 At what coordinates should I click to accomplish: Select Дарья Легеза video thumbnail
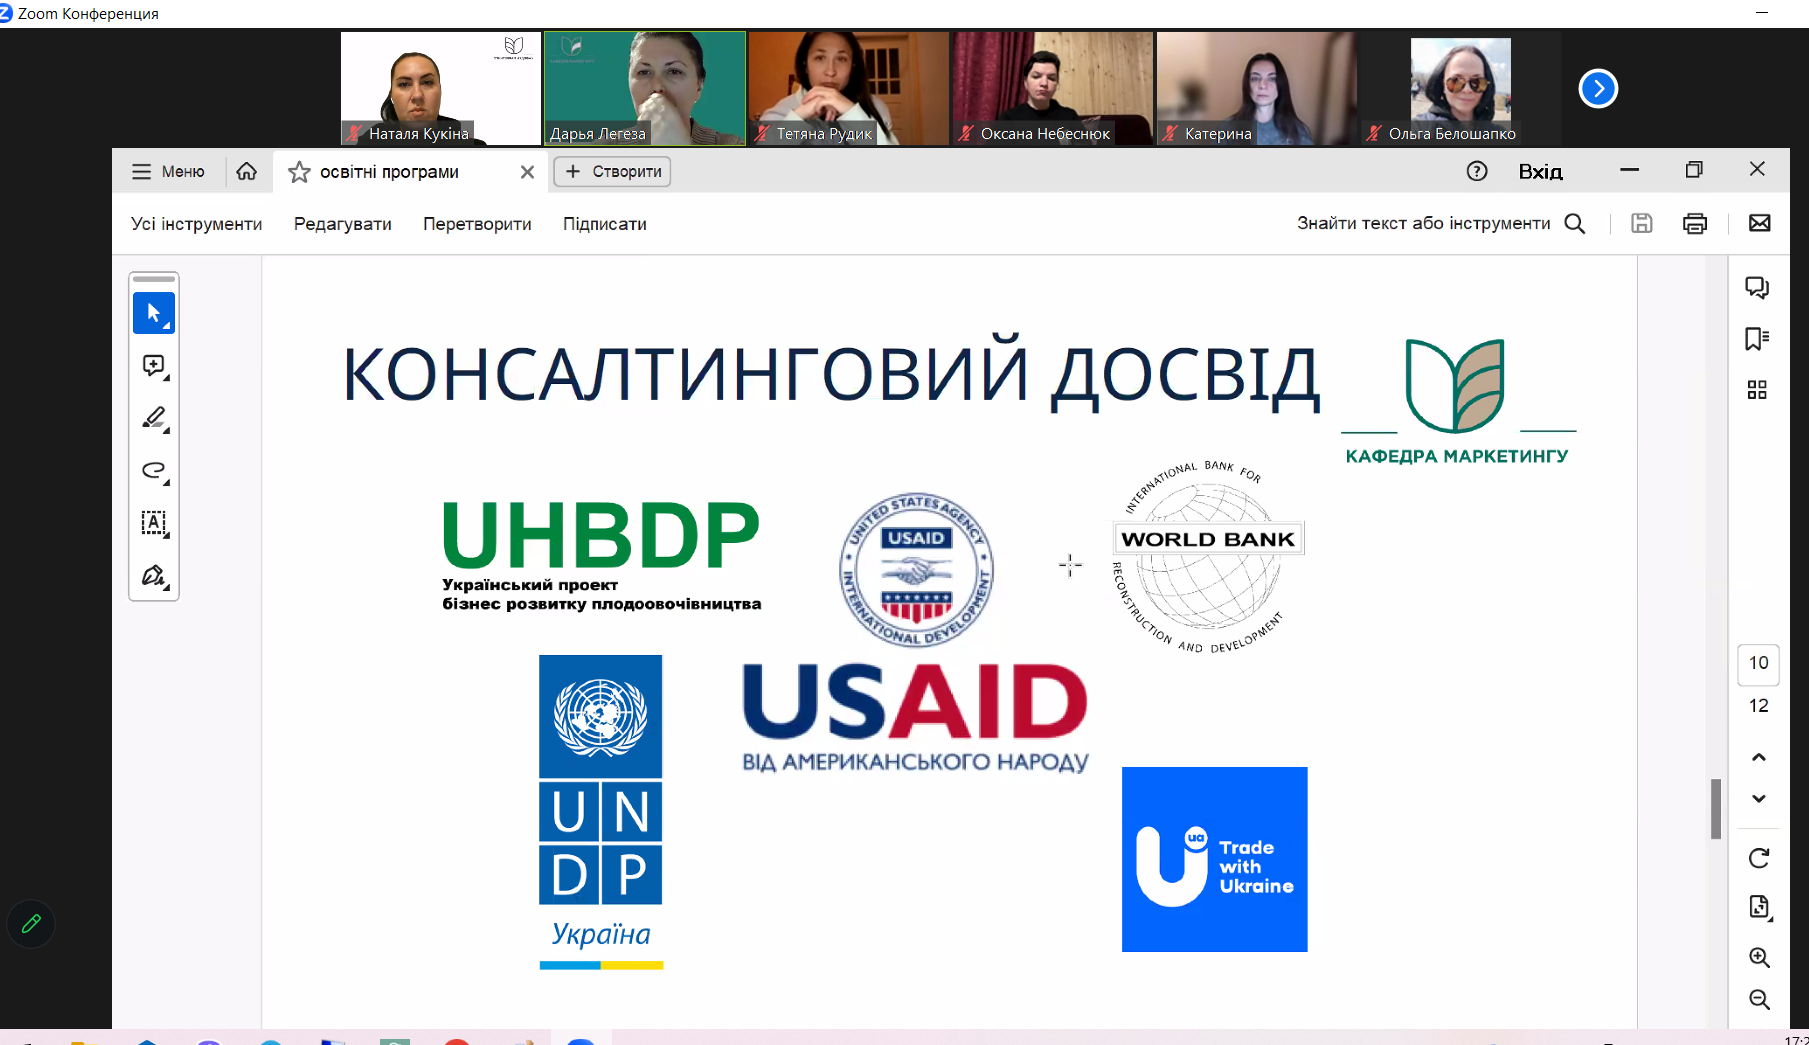tap(645, 88)
